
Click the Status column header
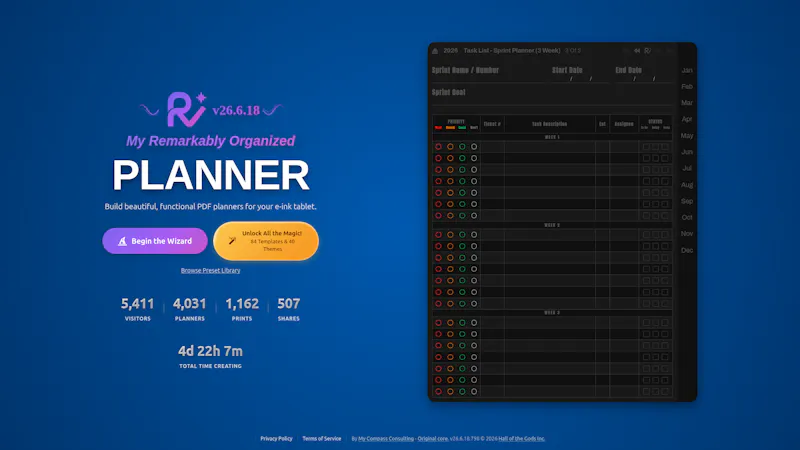pos(655,121)
